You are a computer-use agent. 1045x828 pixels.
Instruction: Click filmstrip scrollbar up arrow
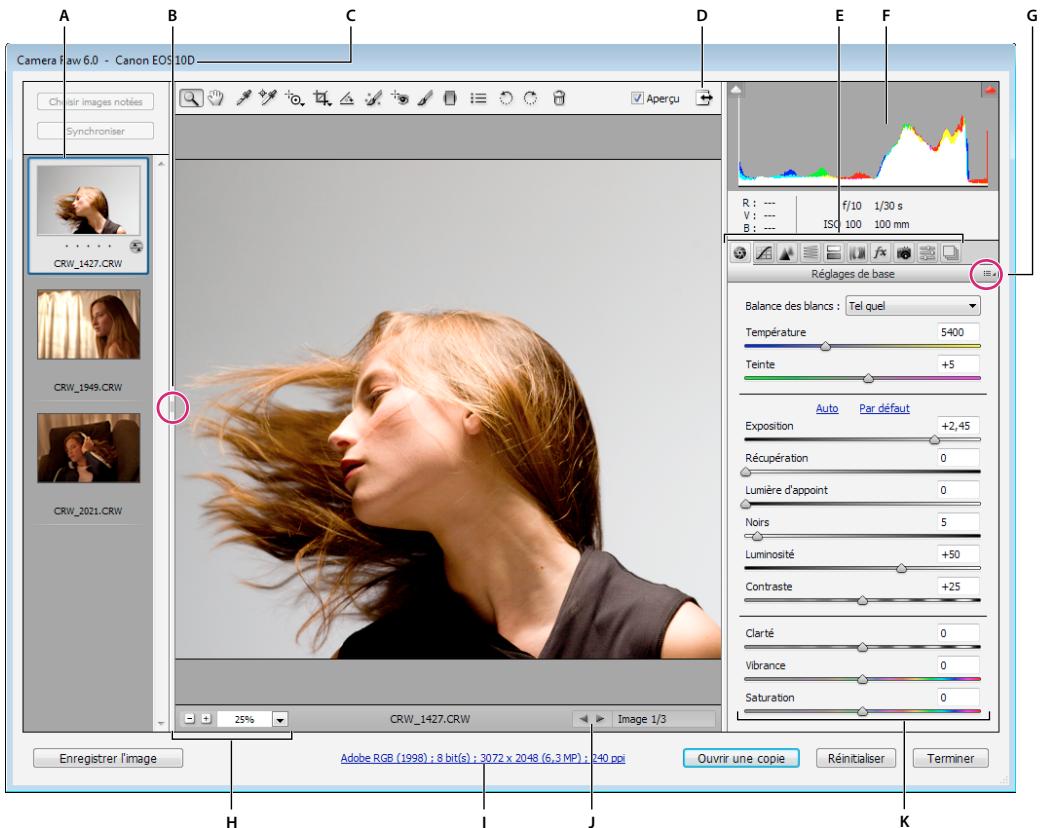coord(161,163)
